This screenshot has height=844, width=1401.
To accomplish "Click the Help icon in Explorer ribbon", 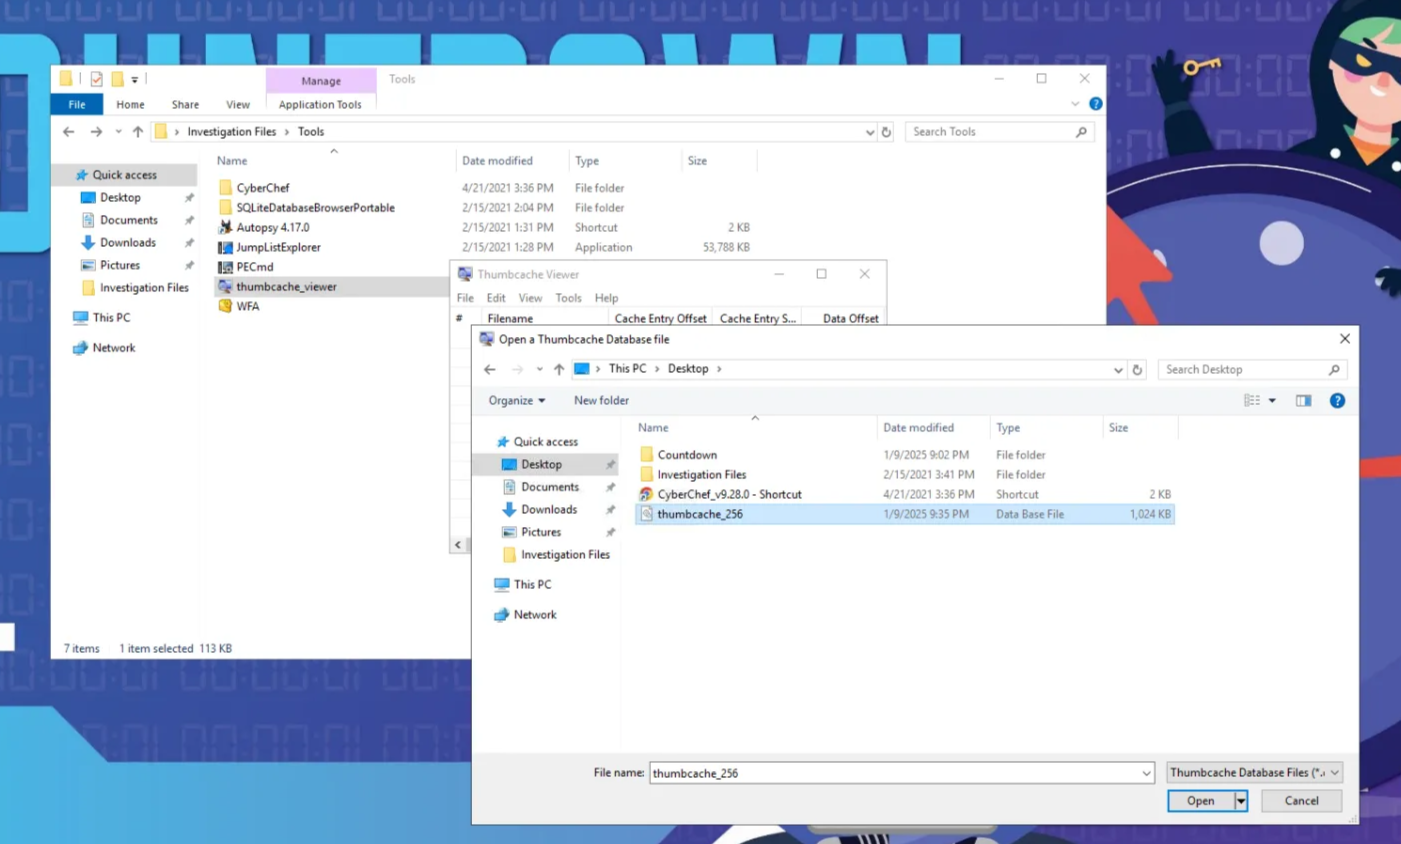I will click(1095, 104).
